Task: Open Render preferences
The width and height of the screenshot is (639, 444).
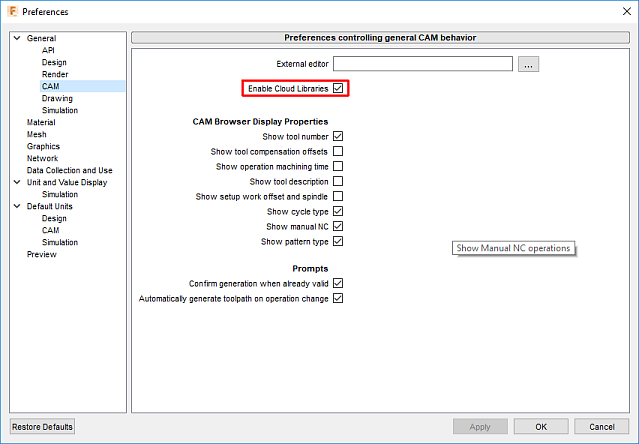Action: point(55,74)
